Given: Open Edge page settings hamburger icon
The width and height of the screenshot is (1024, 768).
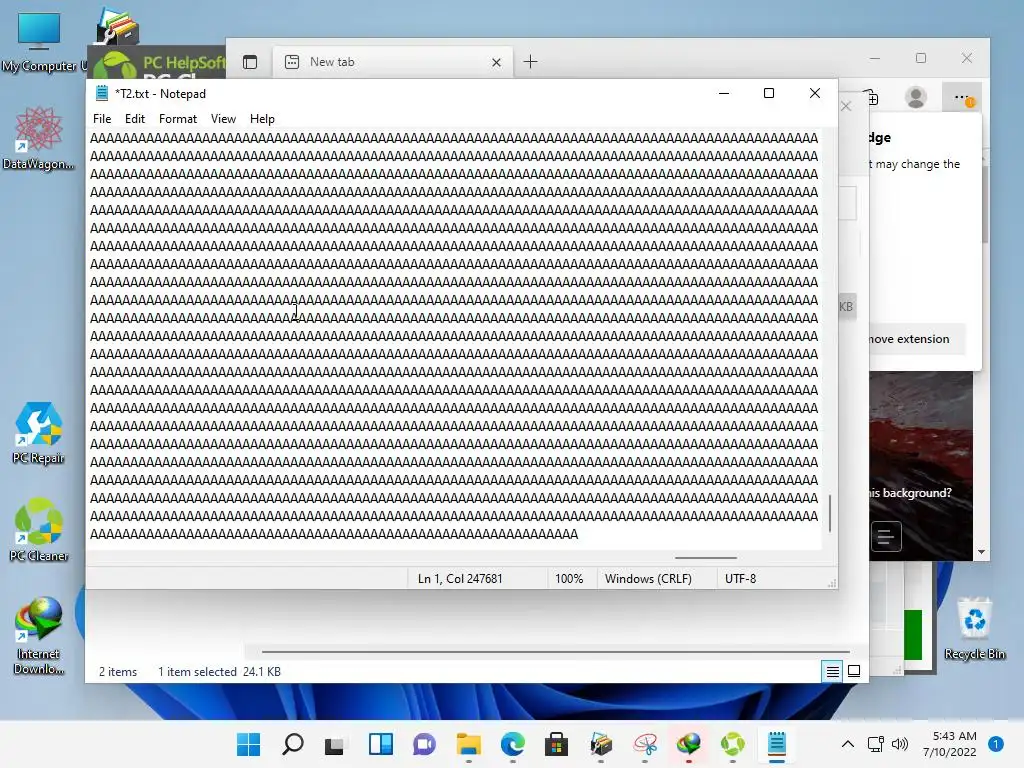Looking at the screenshot, I should [886, 537].
